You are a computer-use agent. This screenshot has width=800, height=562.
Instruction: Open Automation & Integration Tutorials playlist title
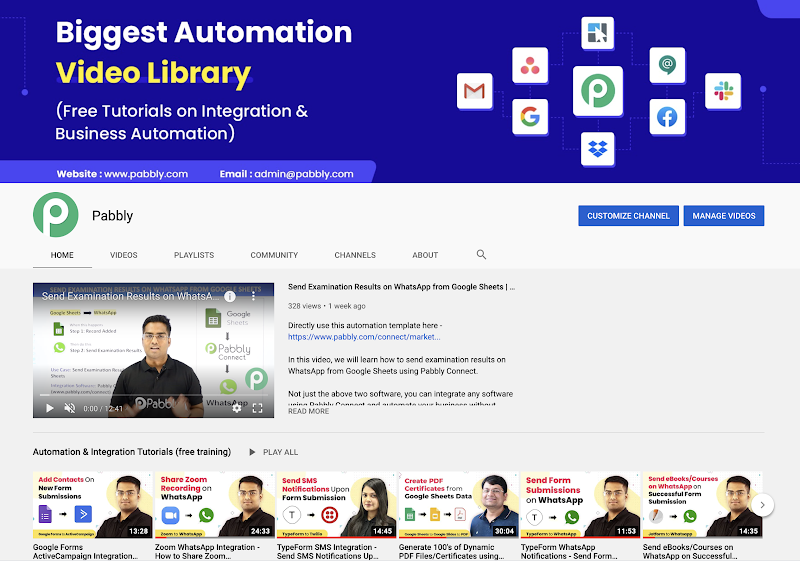(x=132, y=452)
